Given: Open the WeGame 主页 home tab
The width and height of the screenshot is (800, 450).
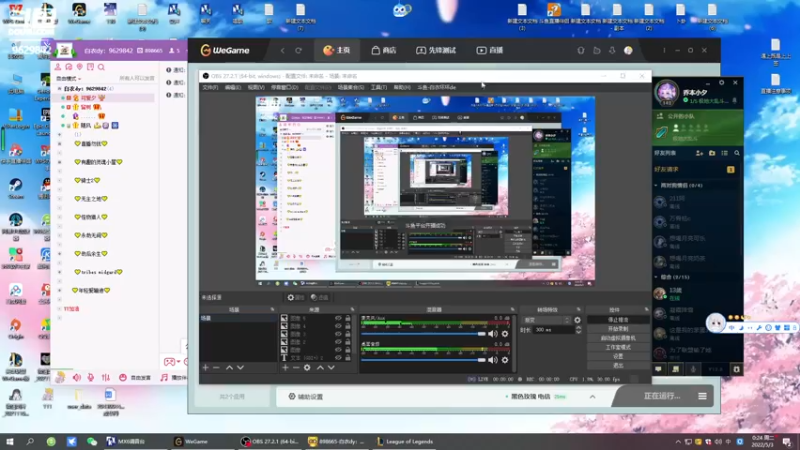Looking at the screenshot, I should tap(337, 50).
